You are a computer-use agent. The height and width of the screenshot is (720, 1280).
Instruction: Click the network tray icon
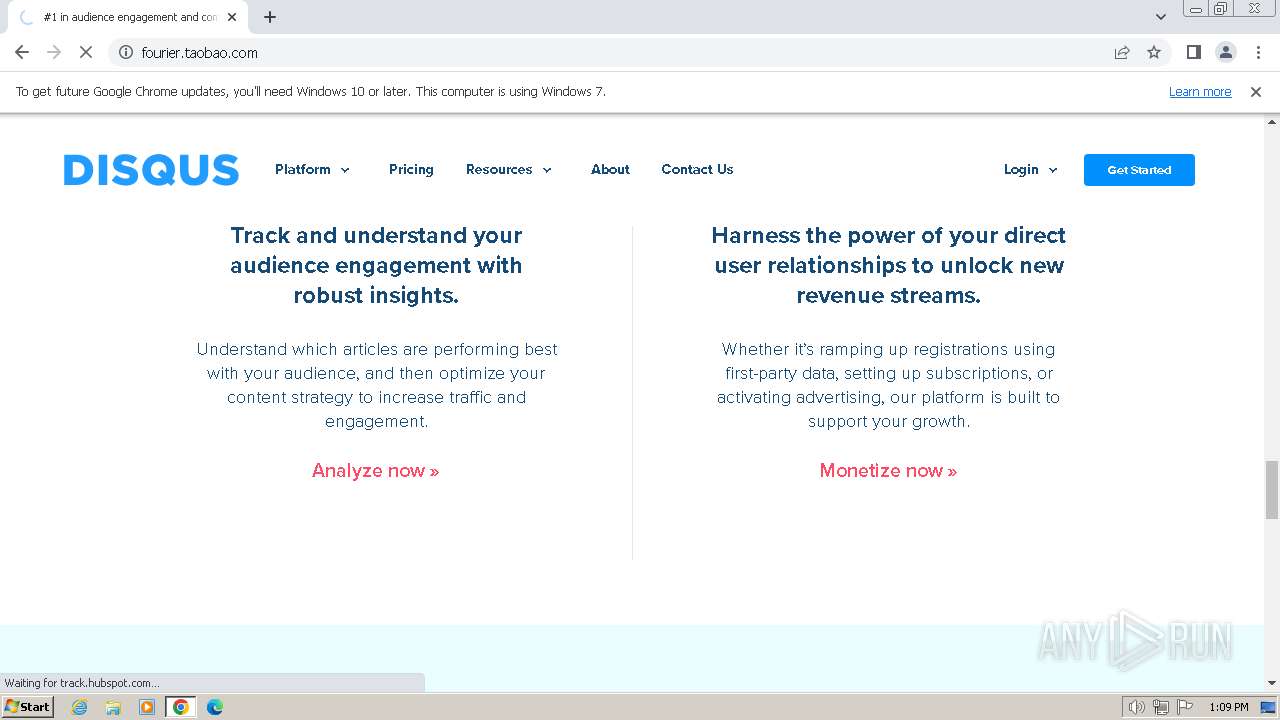(x=1161, y=707)
